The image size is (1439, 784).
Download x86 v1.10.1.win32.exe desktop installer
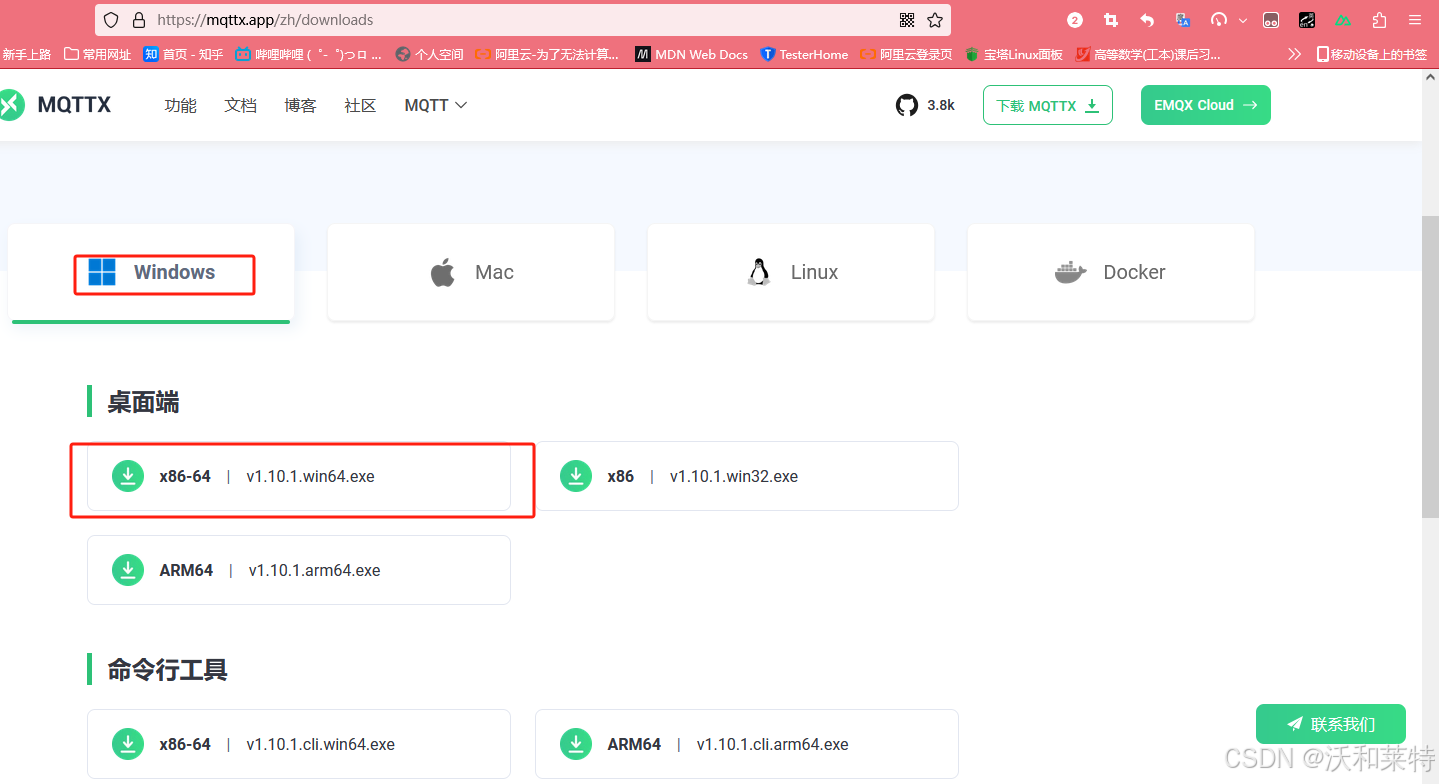[x=747, y=476]
